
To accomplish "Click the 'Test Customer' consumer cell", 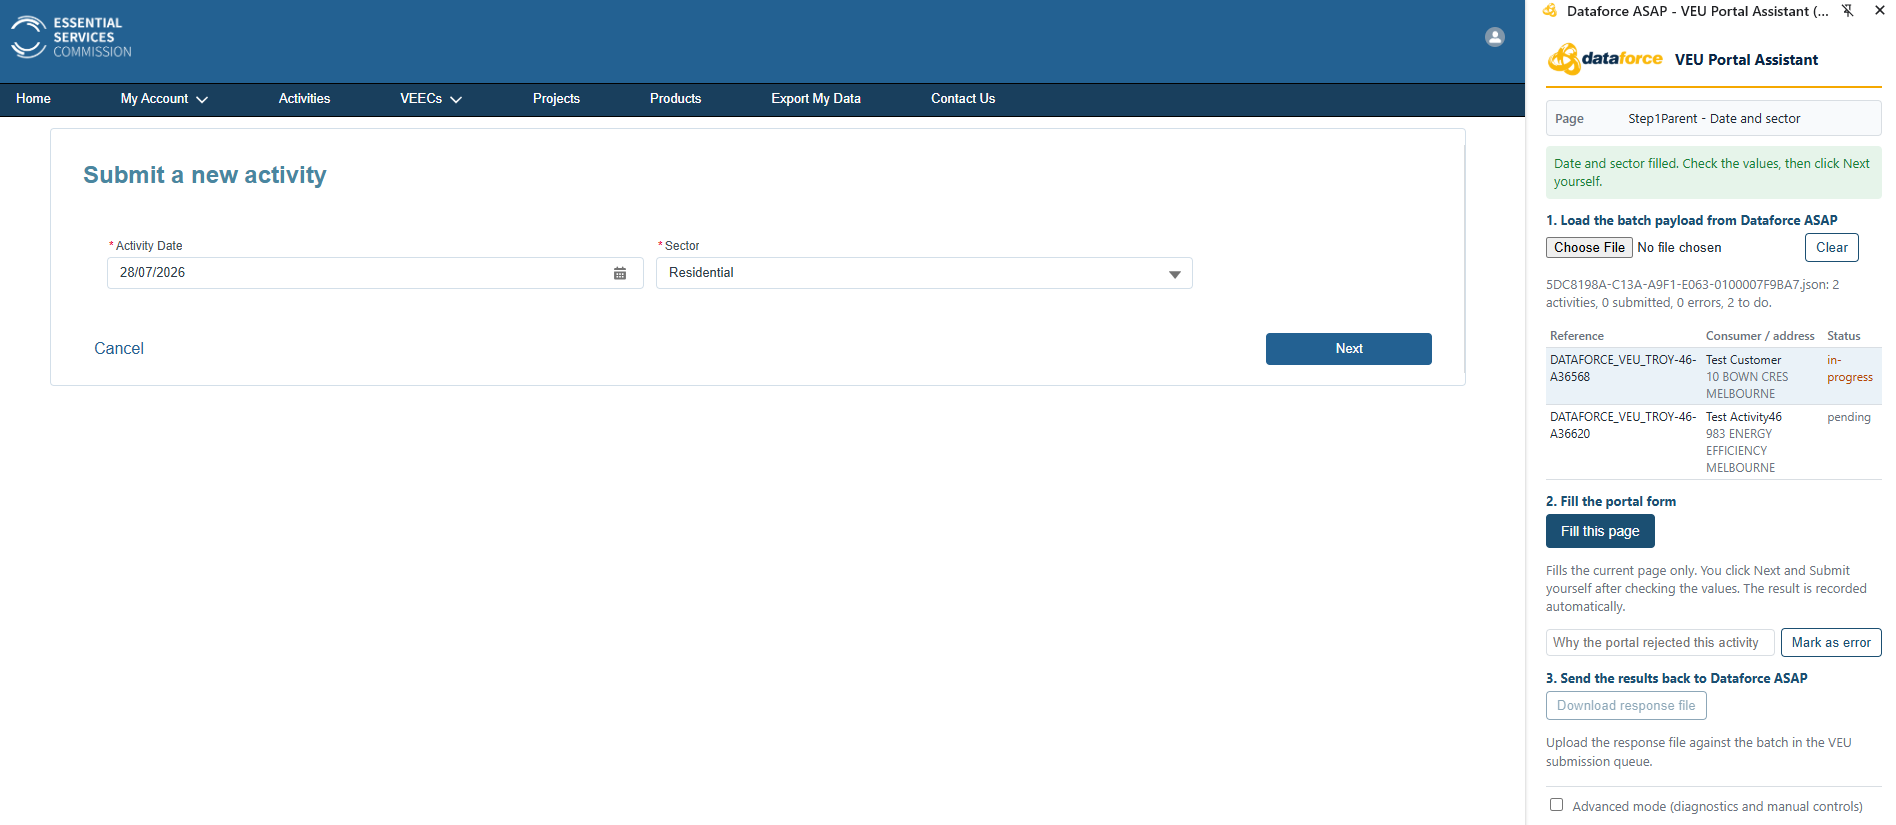I will click(1743, 360).
